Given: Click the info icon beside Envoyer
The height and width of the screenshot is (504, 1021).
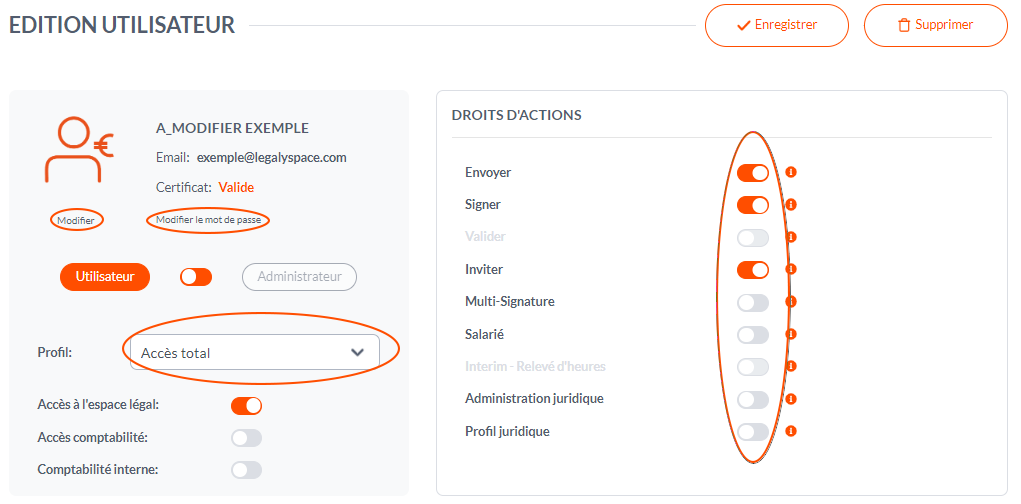Looking at the screenshot, I should (791, 173).
